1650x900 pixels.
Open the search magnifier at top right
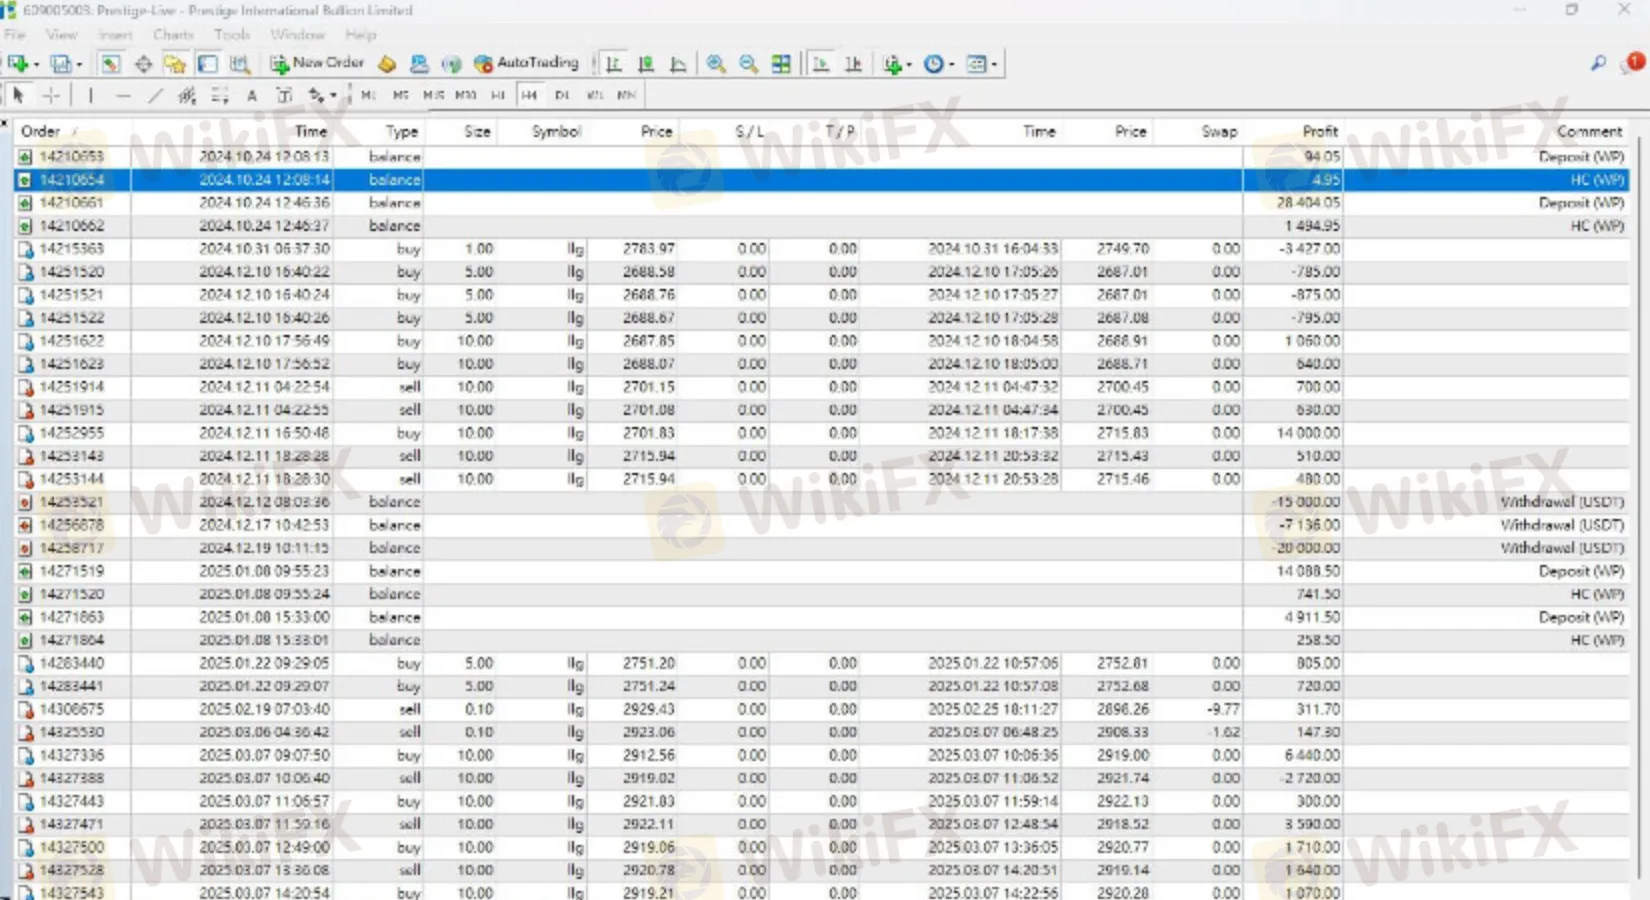coord(1598,64)
